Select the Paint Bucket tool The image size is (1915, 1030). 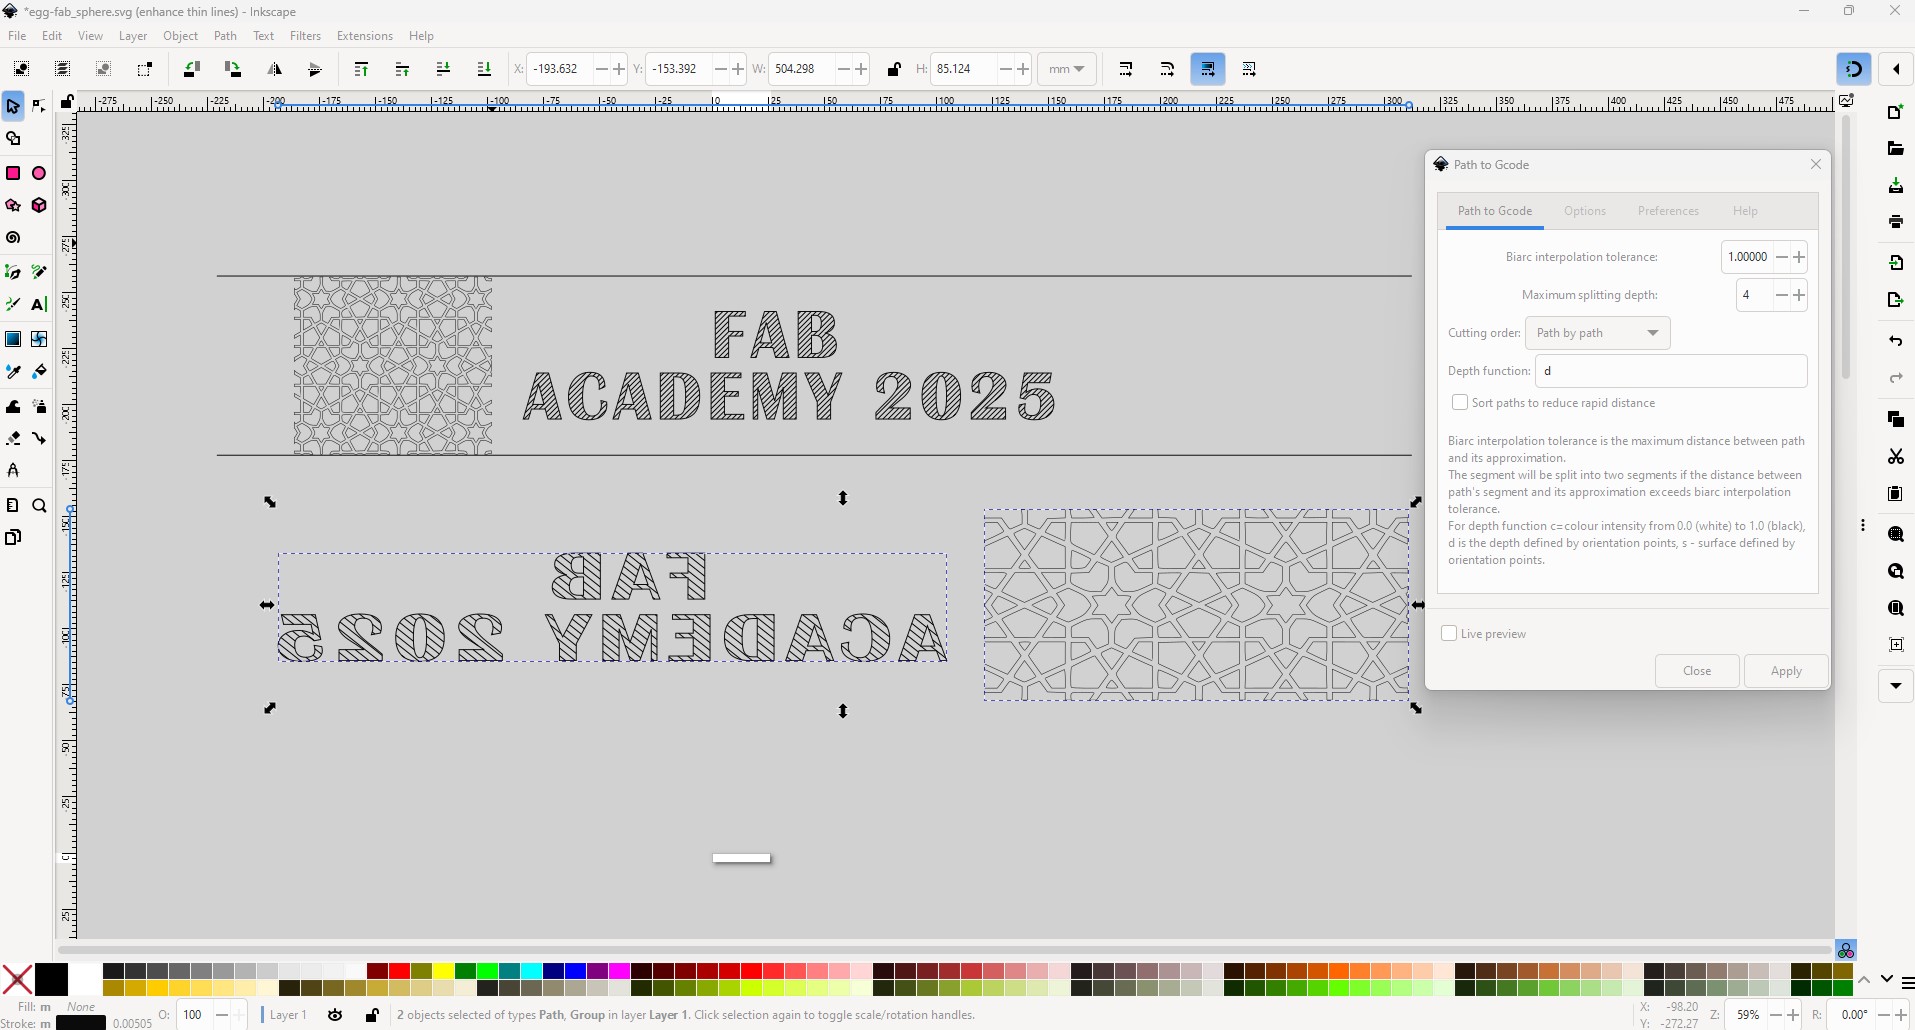39,372
